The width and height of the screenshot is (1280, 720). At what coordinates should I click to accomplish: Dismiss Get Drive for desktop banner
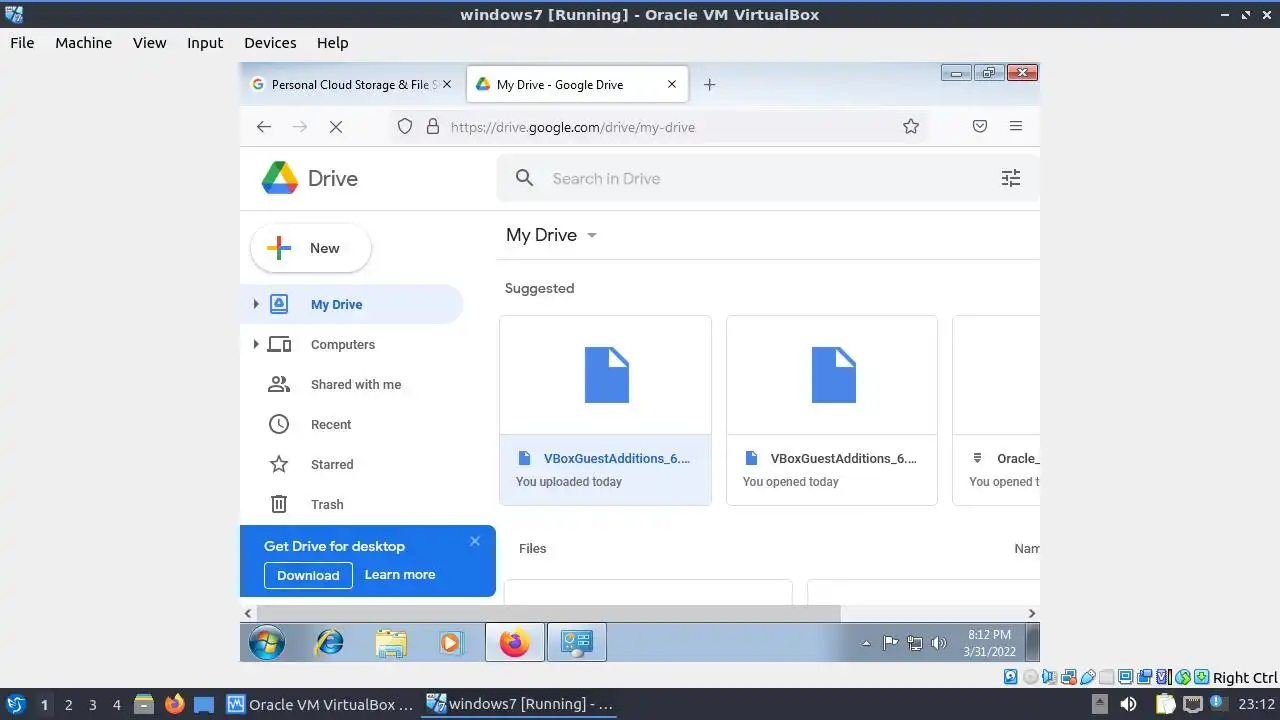[475, 541]
